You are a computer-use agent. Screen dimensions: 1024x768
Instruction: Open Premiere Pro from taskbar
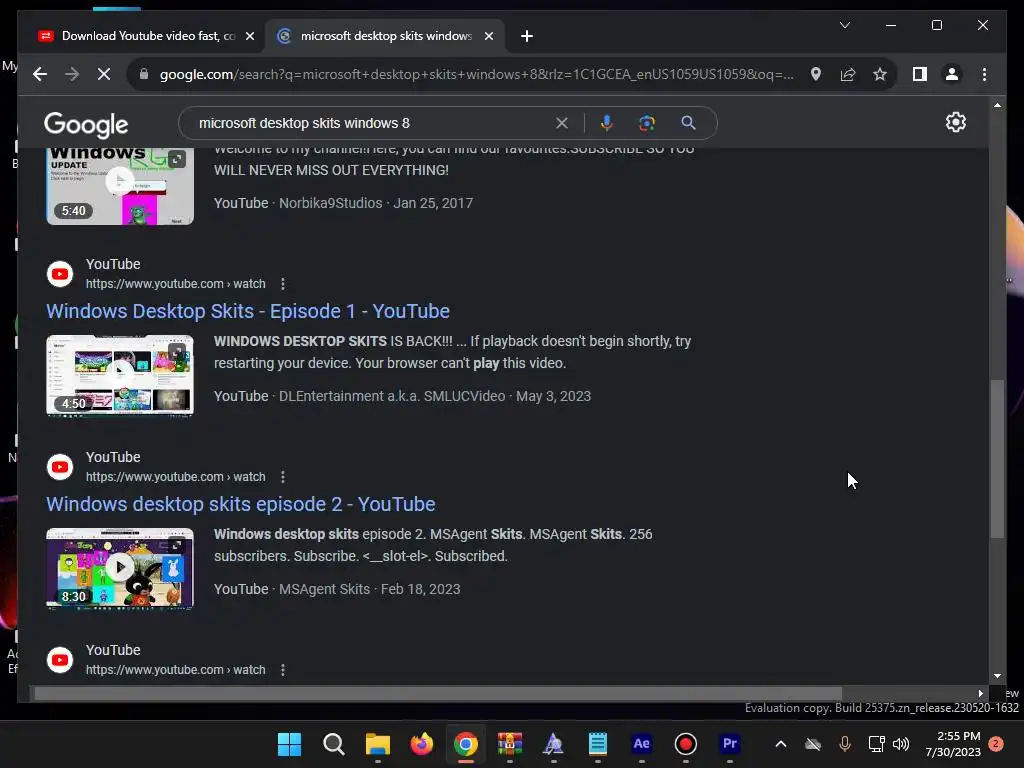(729, 744)
